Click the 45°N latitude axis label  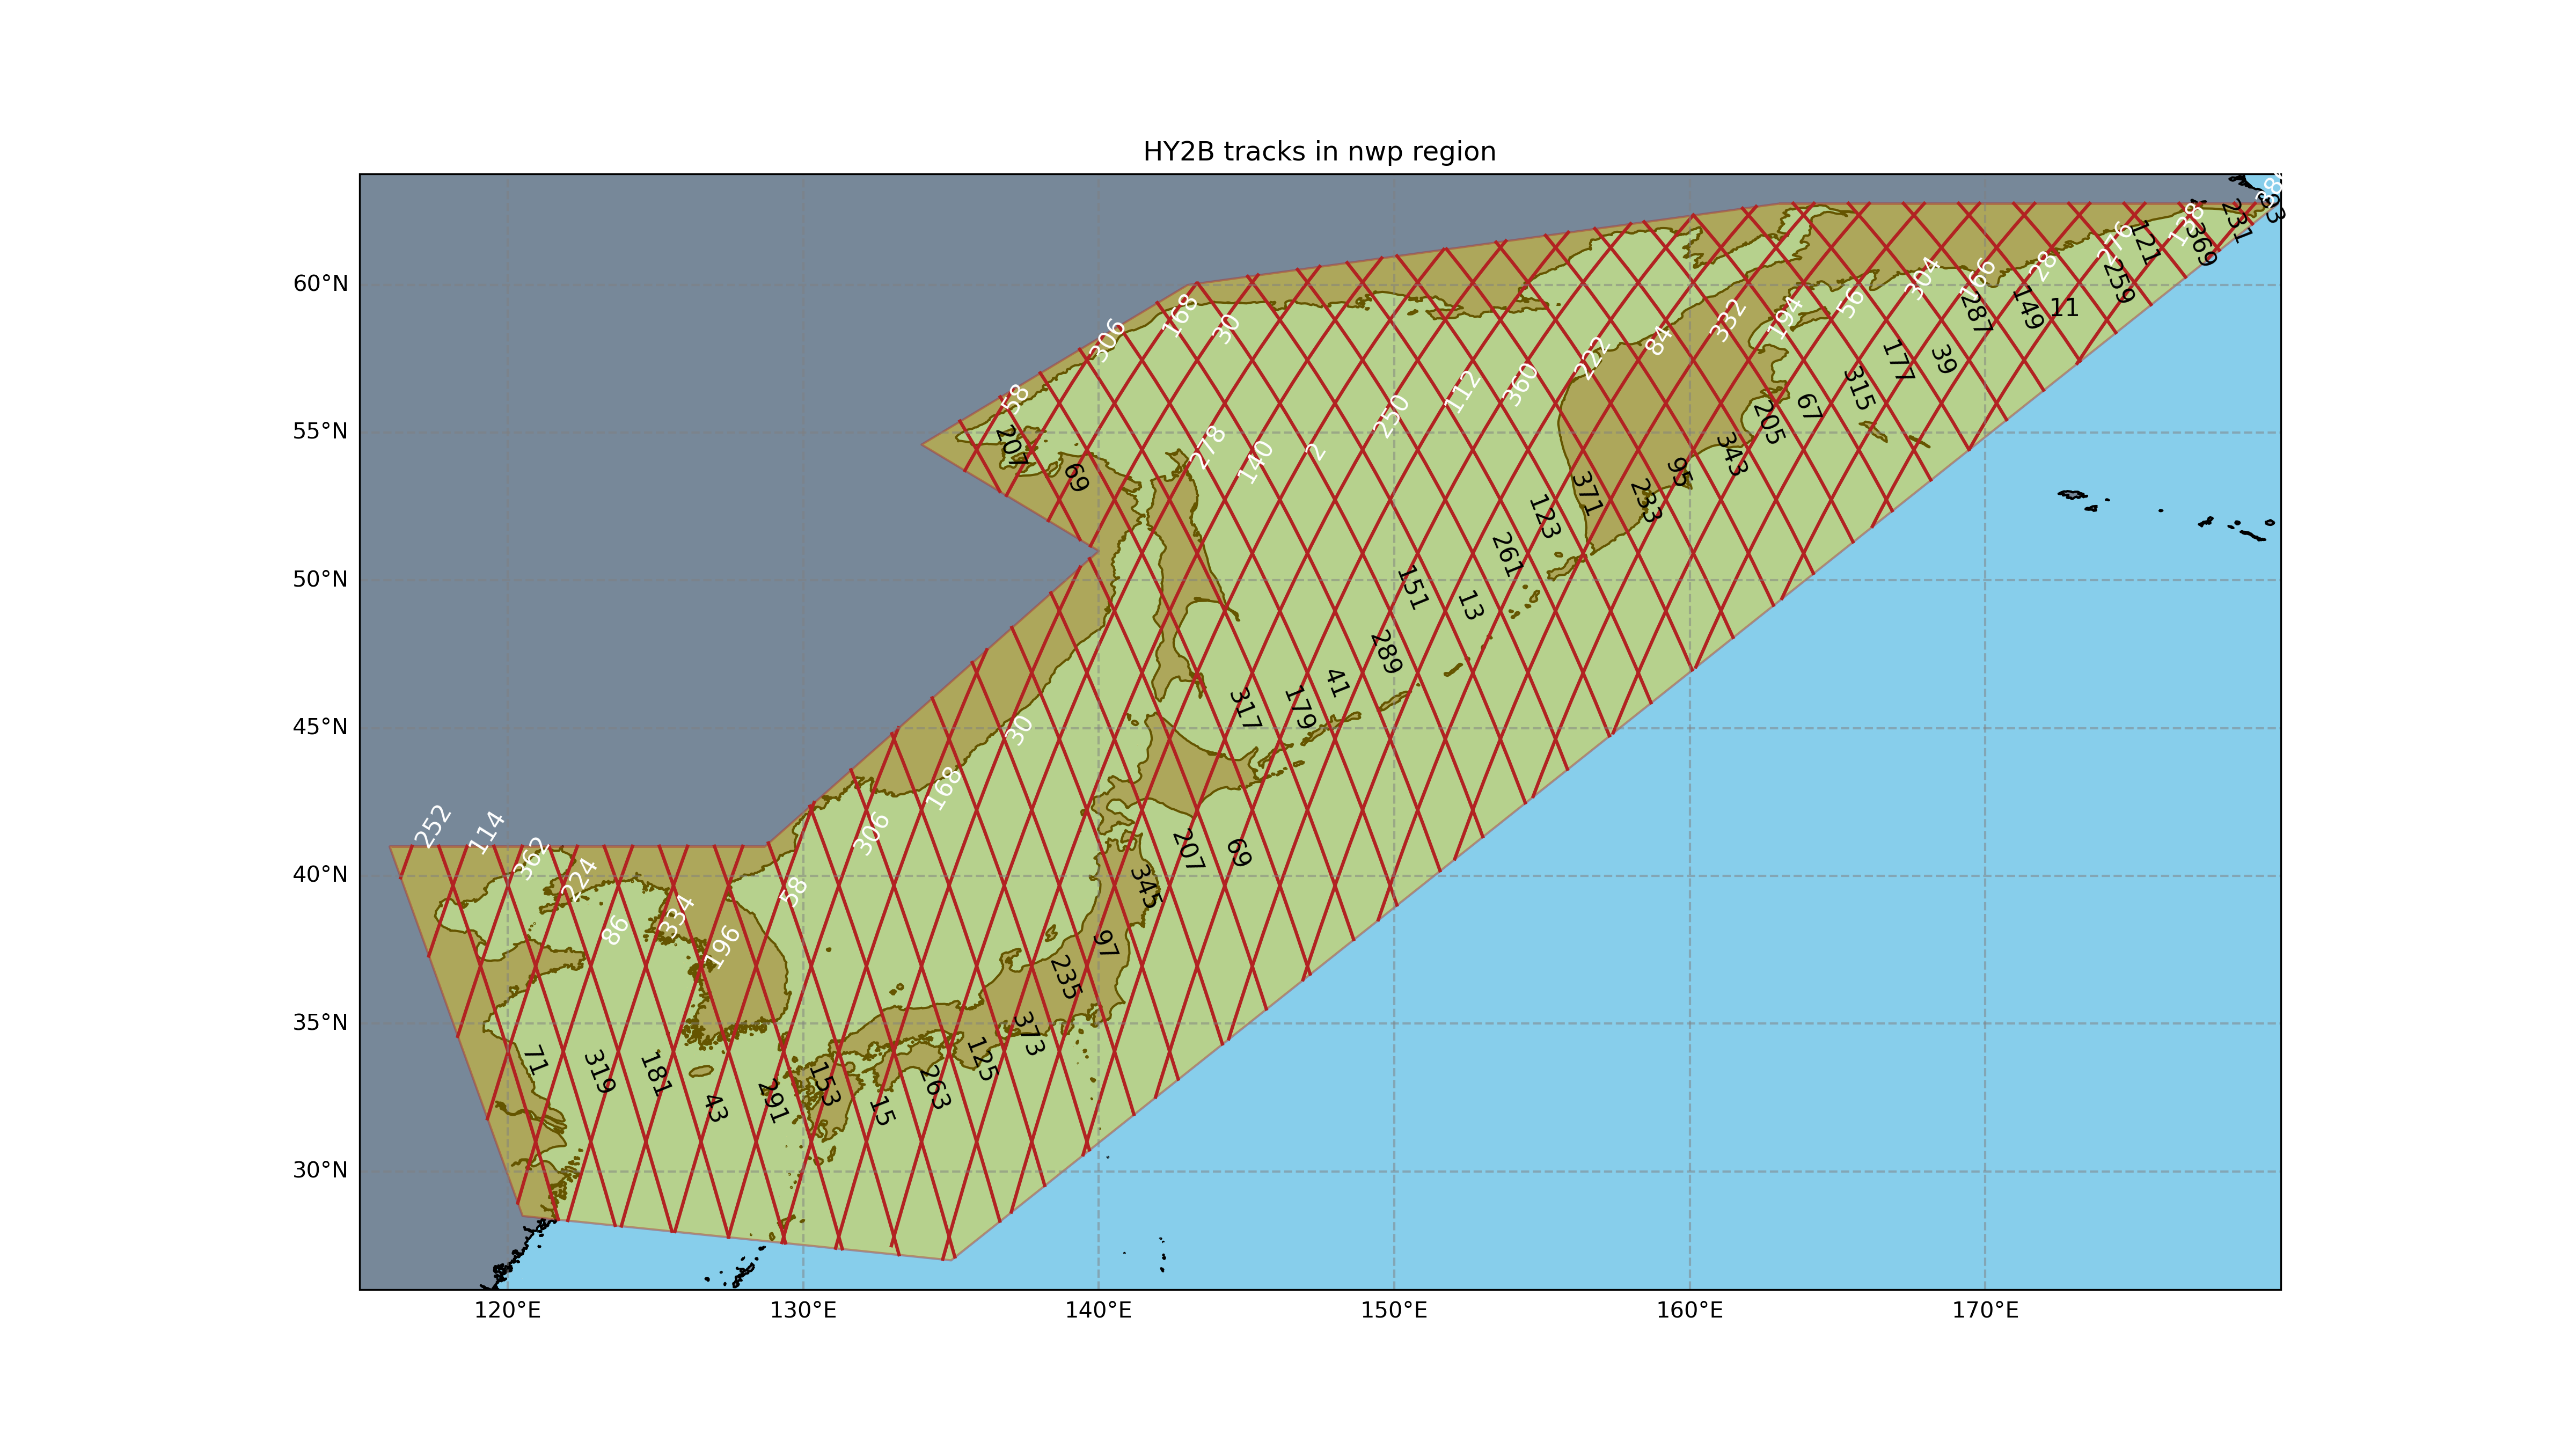click(x=320, y=727)
